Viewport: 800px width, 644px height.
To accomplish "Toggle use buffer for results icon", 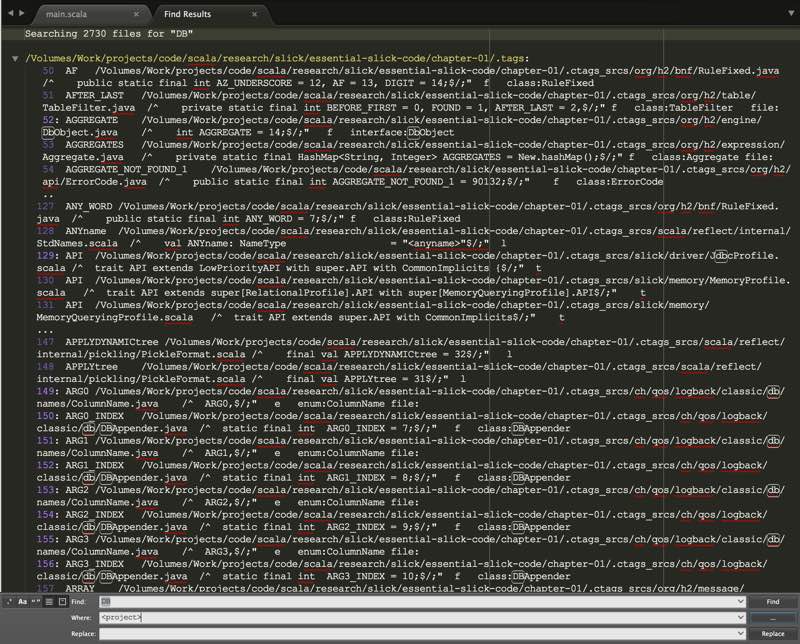I will pyautogui.click(x=61, y=602).
